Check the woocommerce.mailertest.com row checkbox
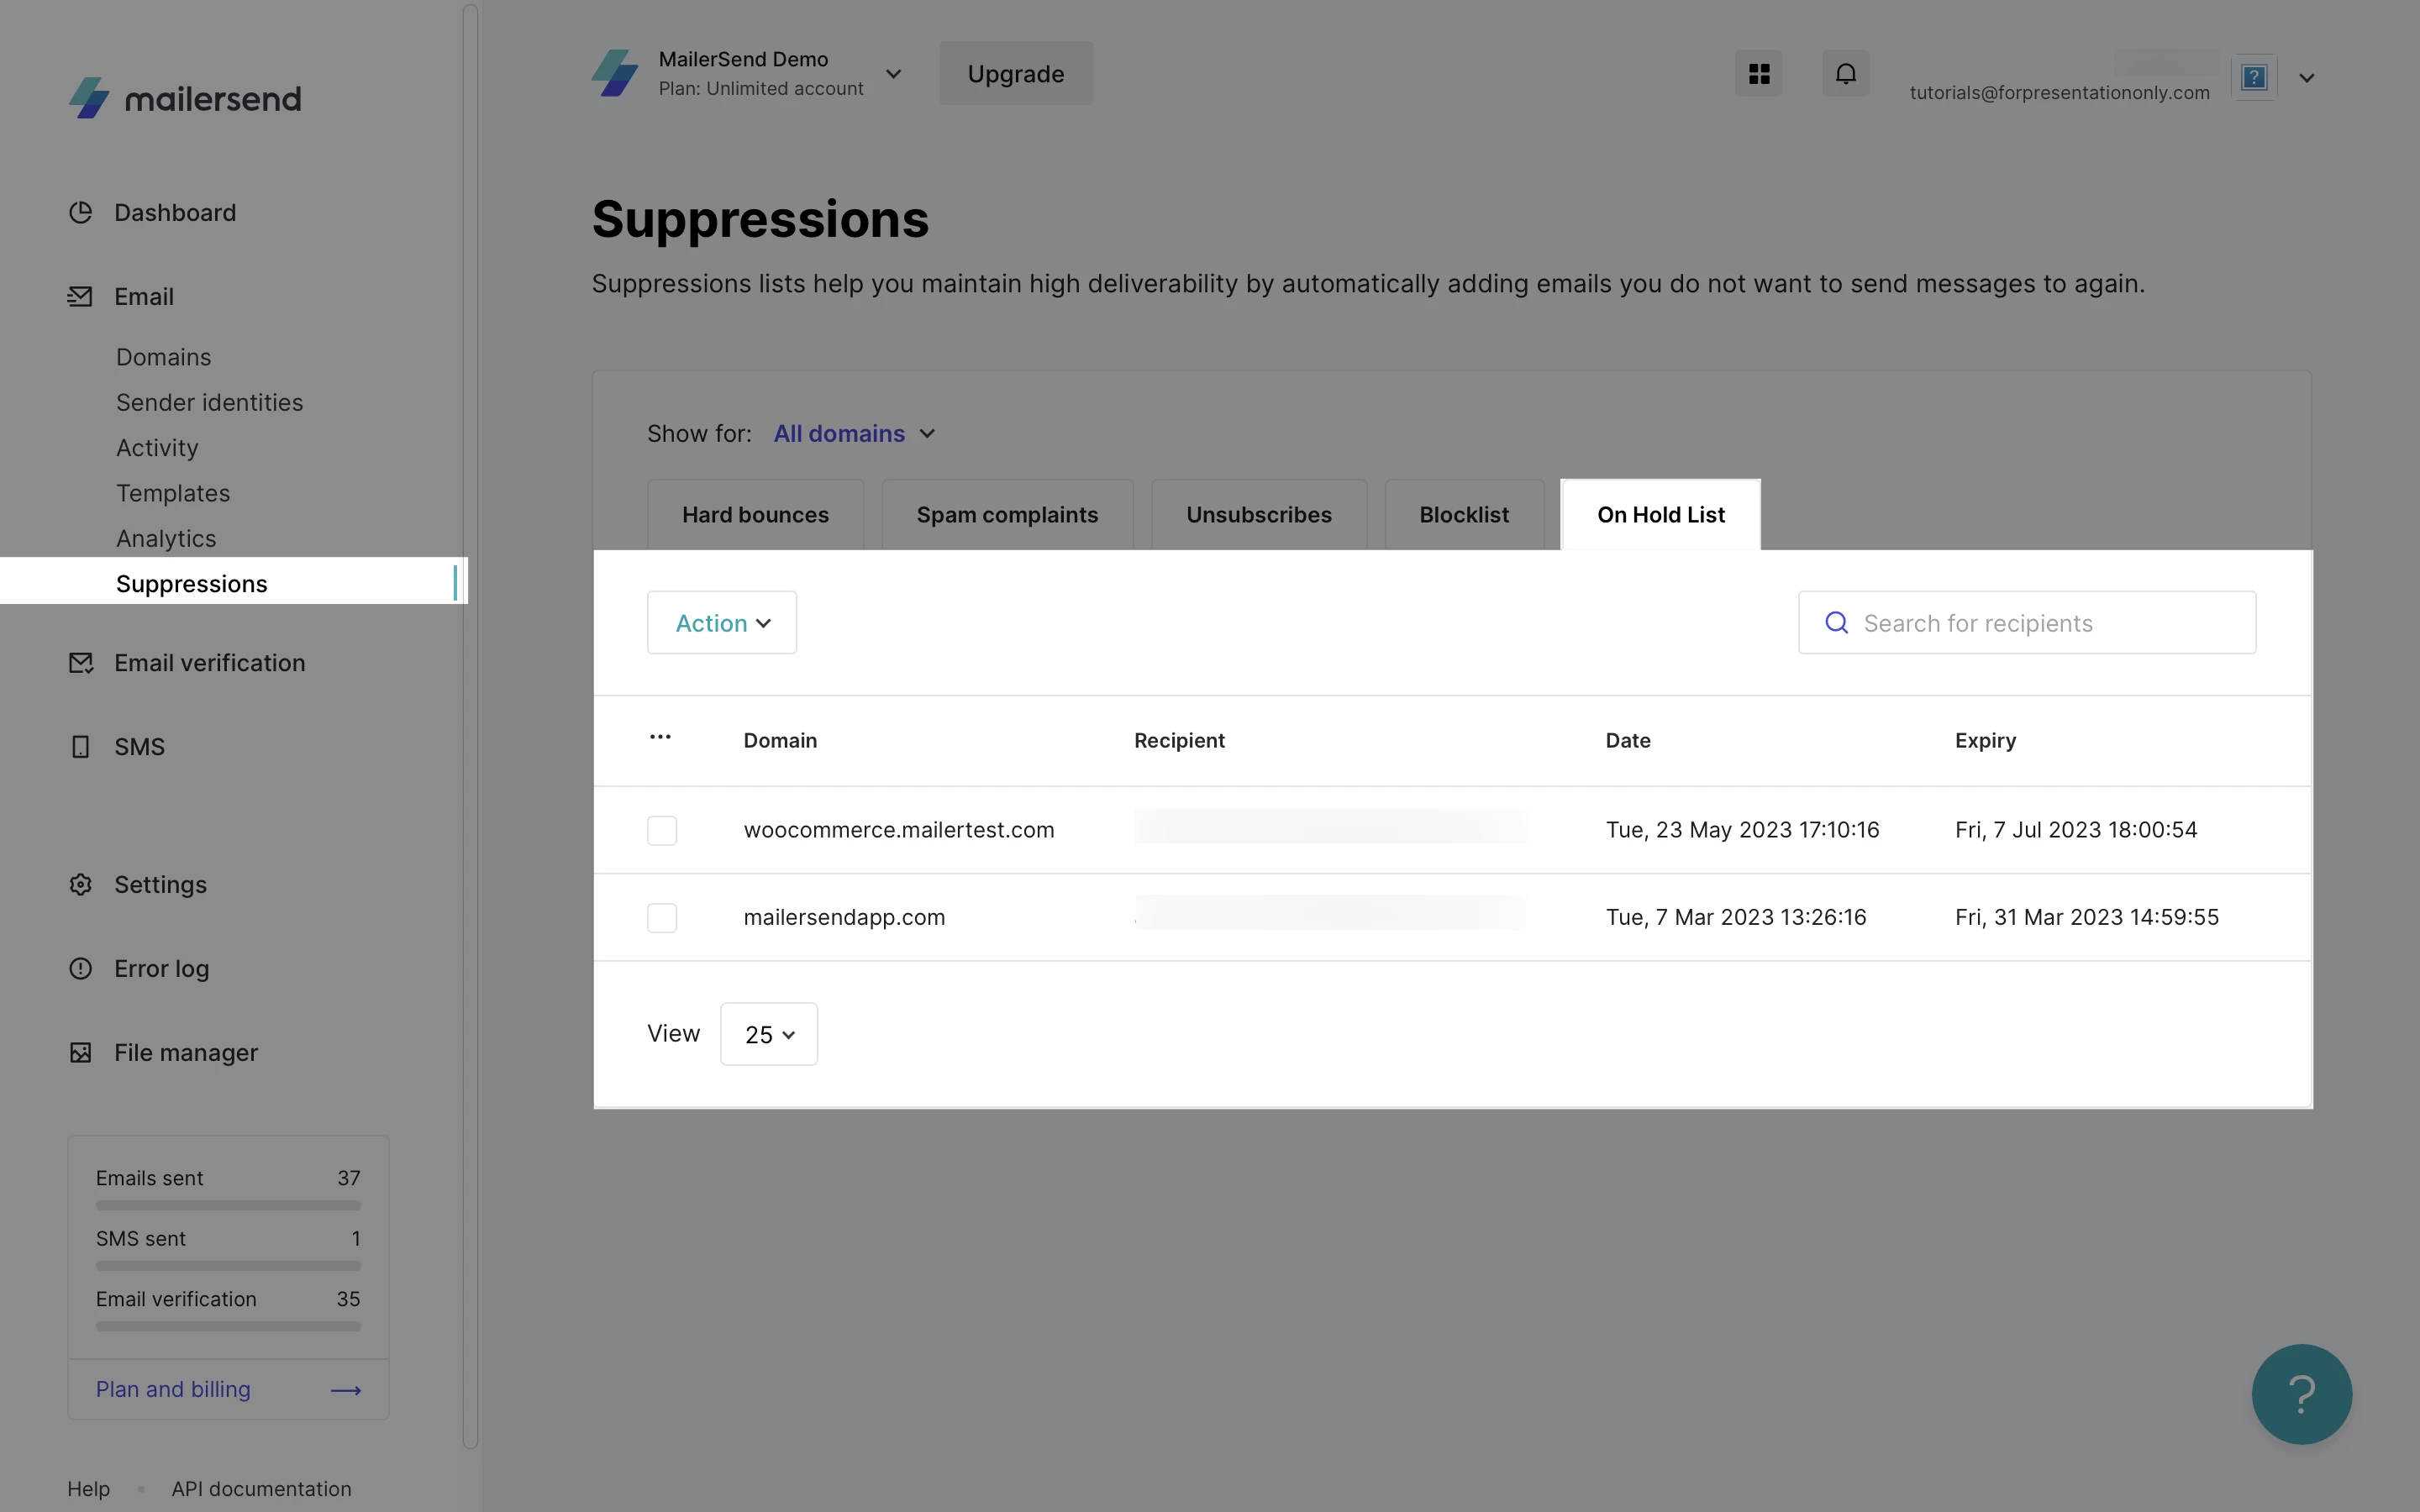Viewport: 2420px width, 1512px height. pos(662,830)
